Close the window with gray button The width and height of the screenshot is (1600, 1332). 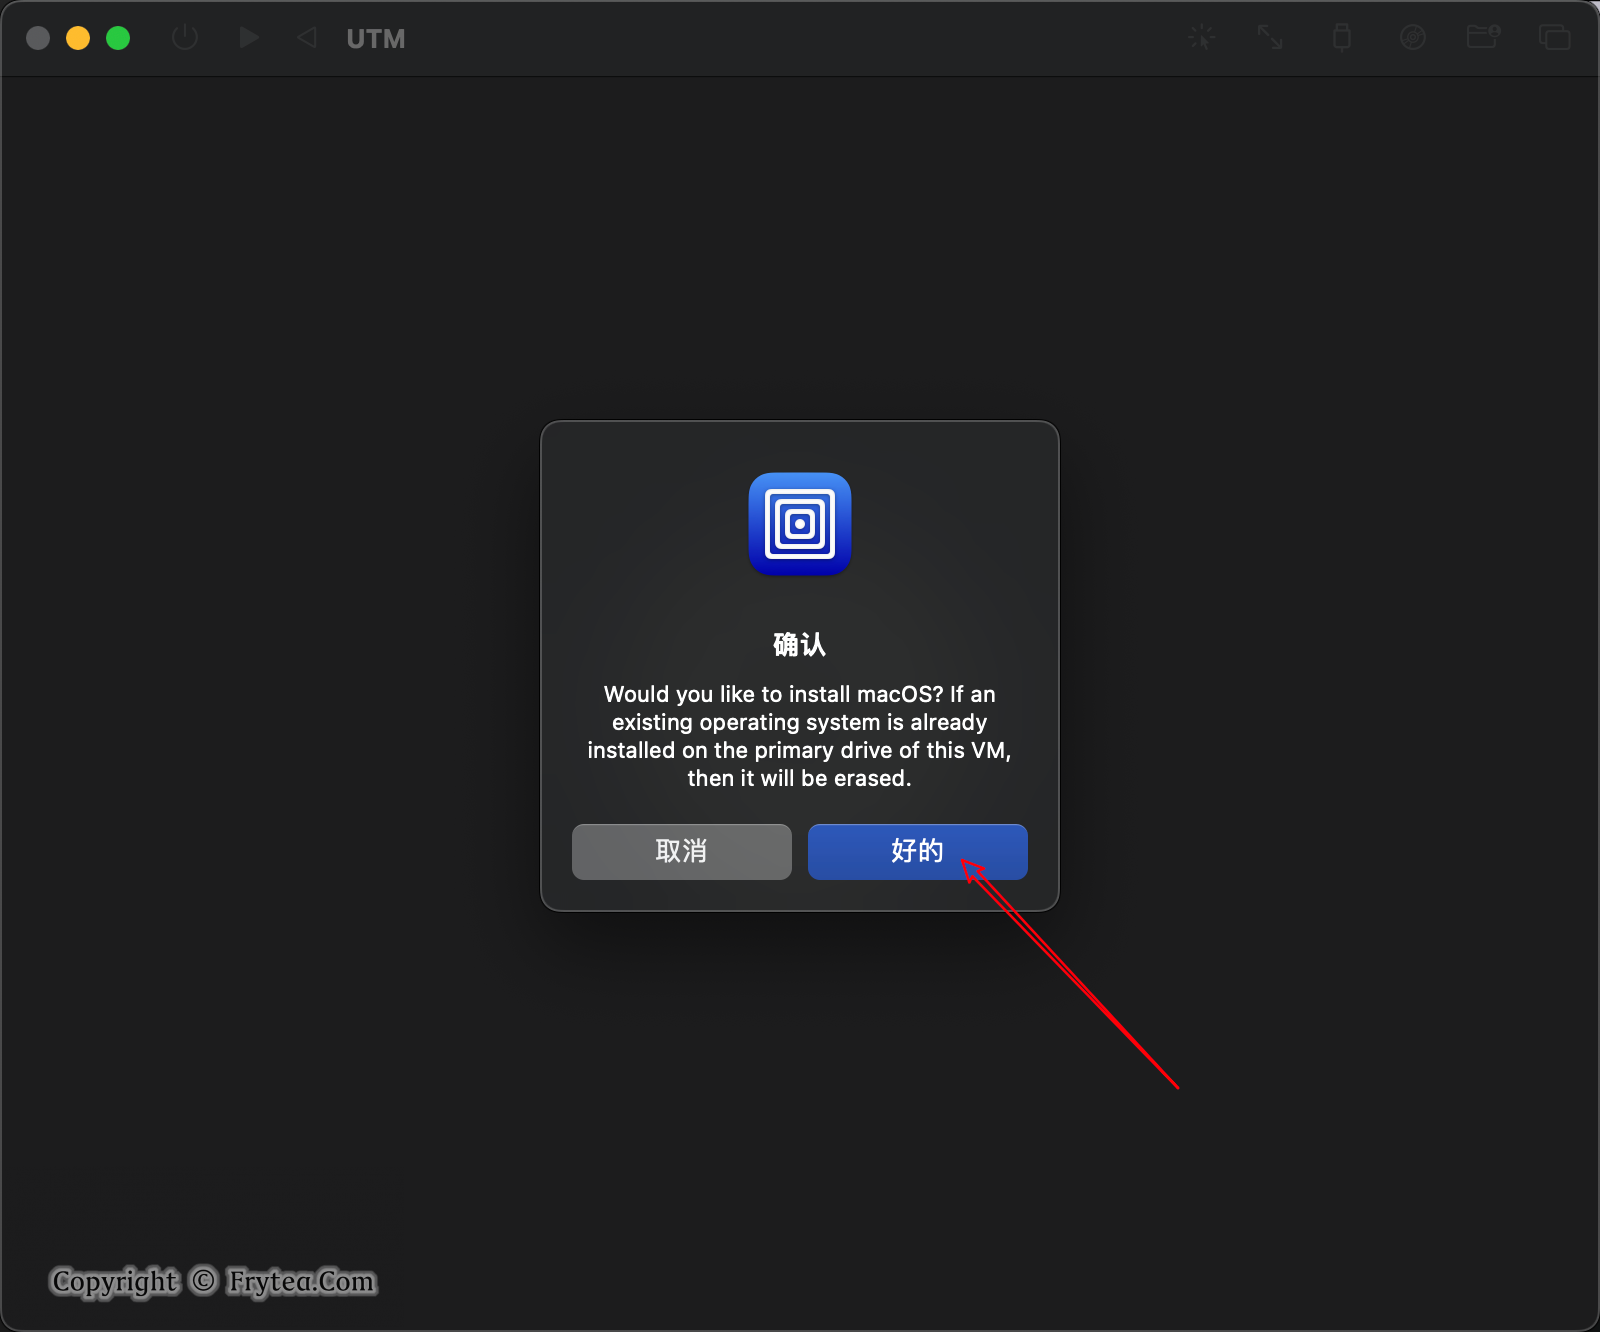coord(38,38)
